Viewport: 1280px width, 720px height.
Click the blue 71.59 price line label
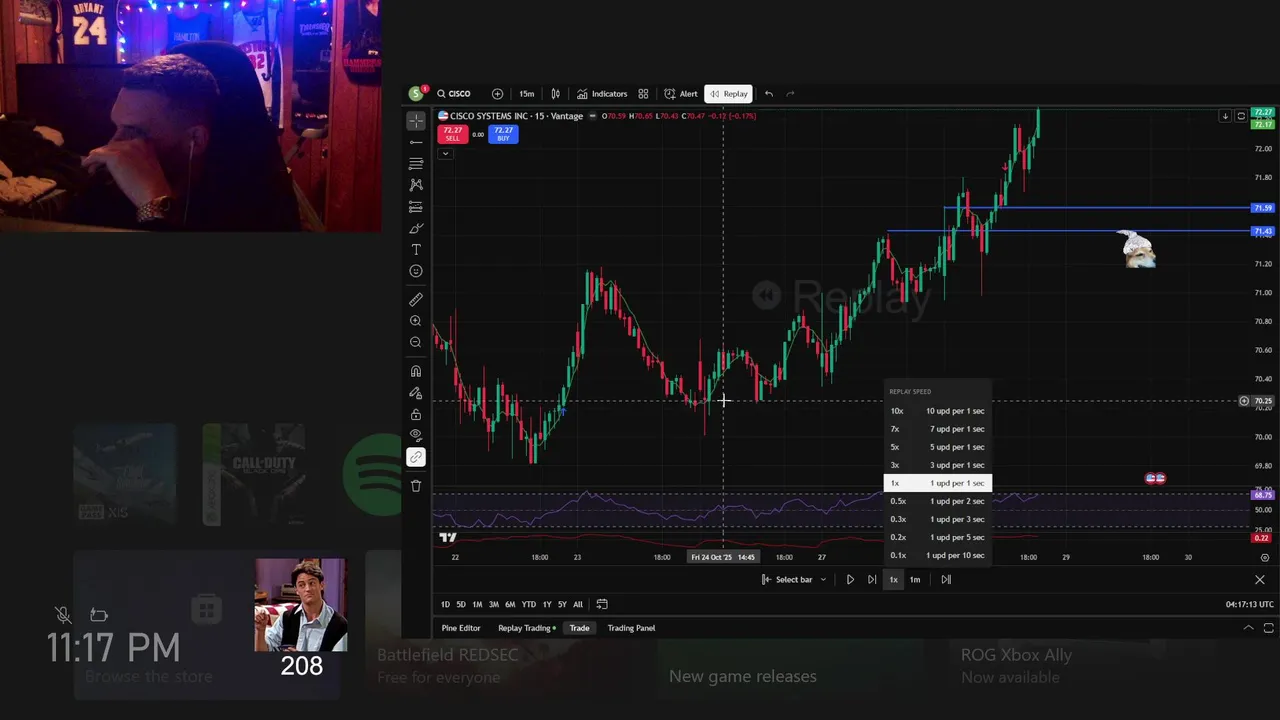click(x=1263, y=208)
